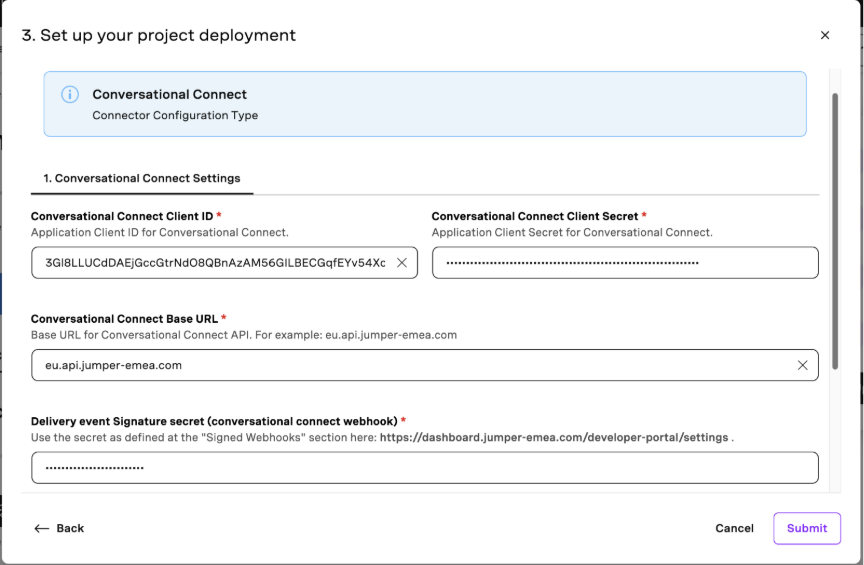Focus the Conversational Connect Client Secret input

[625, 263]
